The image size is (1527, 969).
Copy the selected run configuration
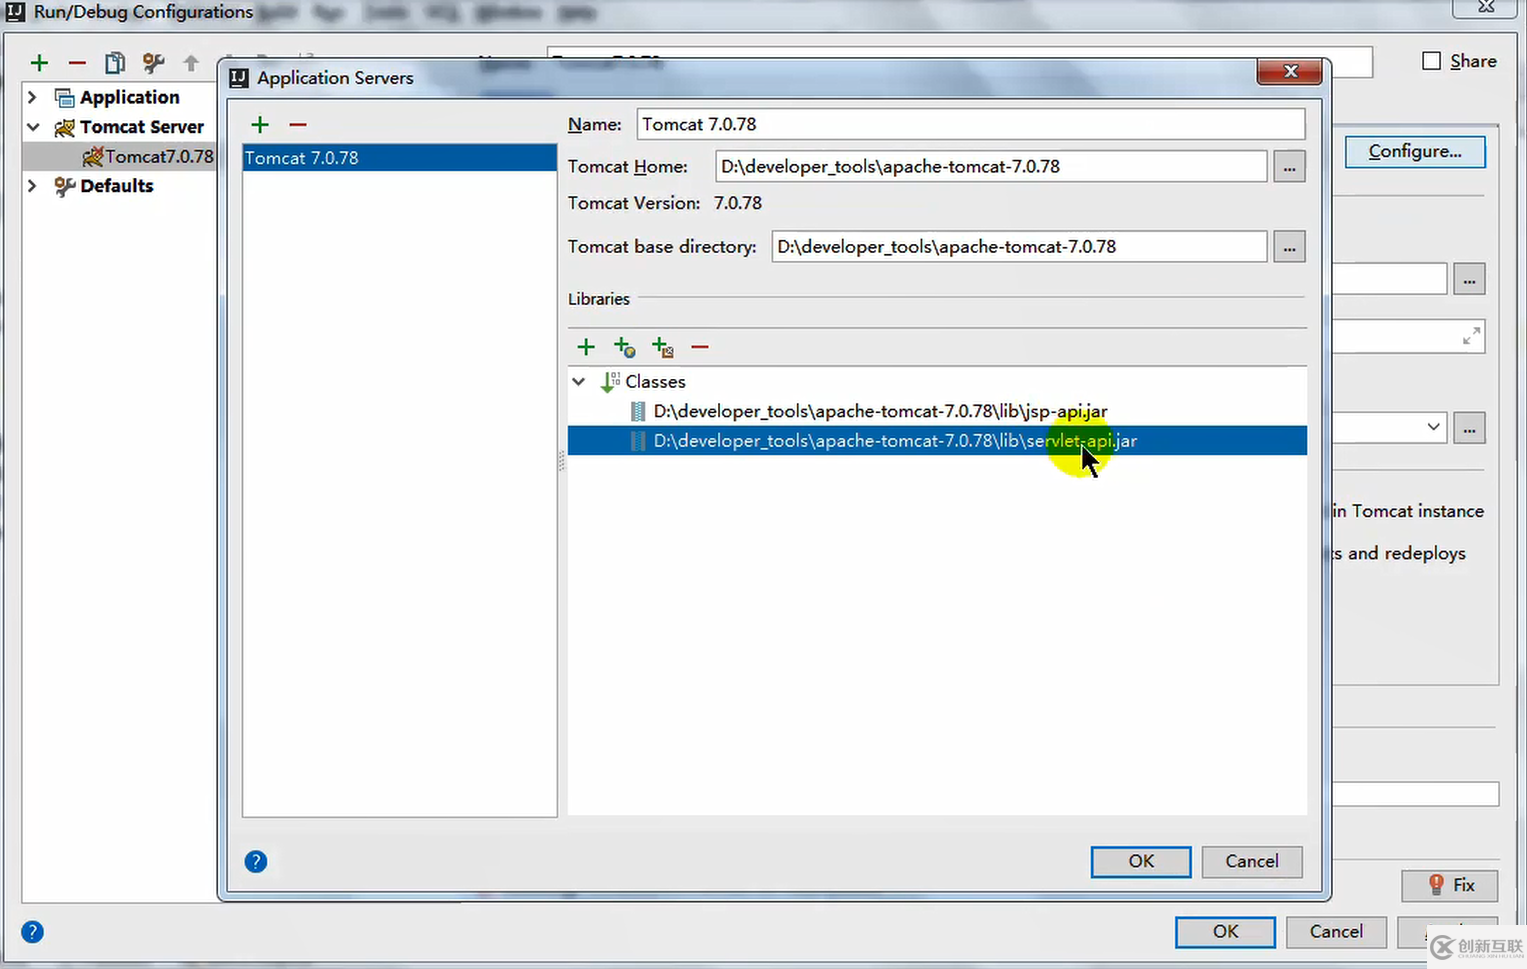tap(115, 63)
